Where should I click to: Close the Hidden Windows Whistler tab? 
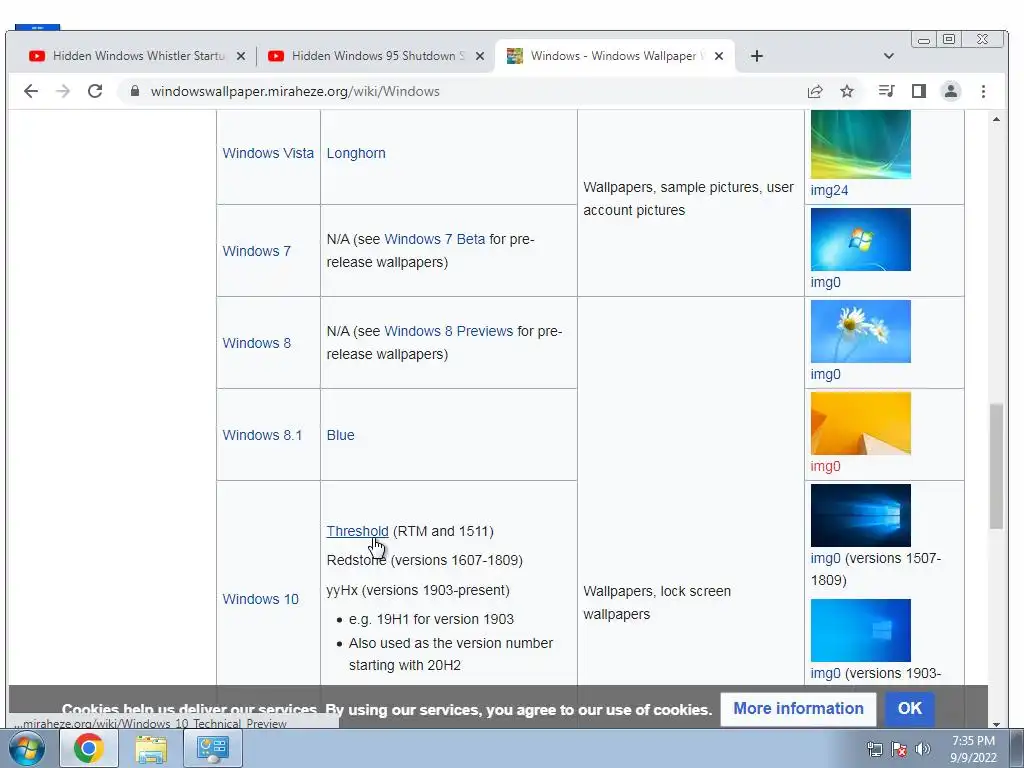coord(241,56)
